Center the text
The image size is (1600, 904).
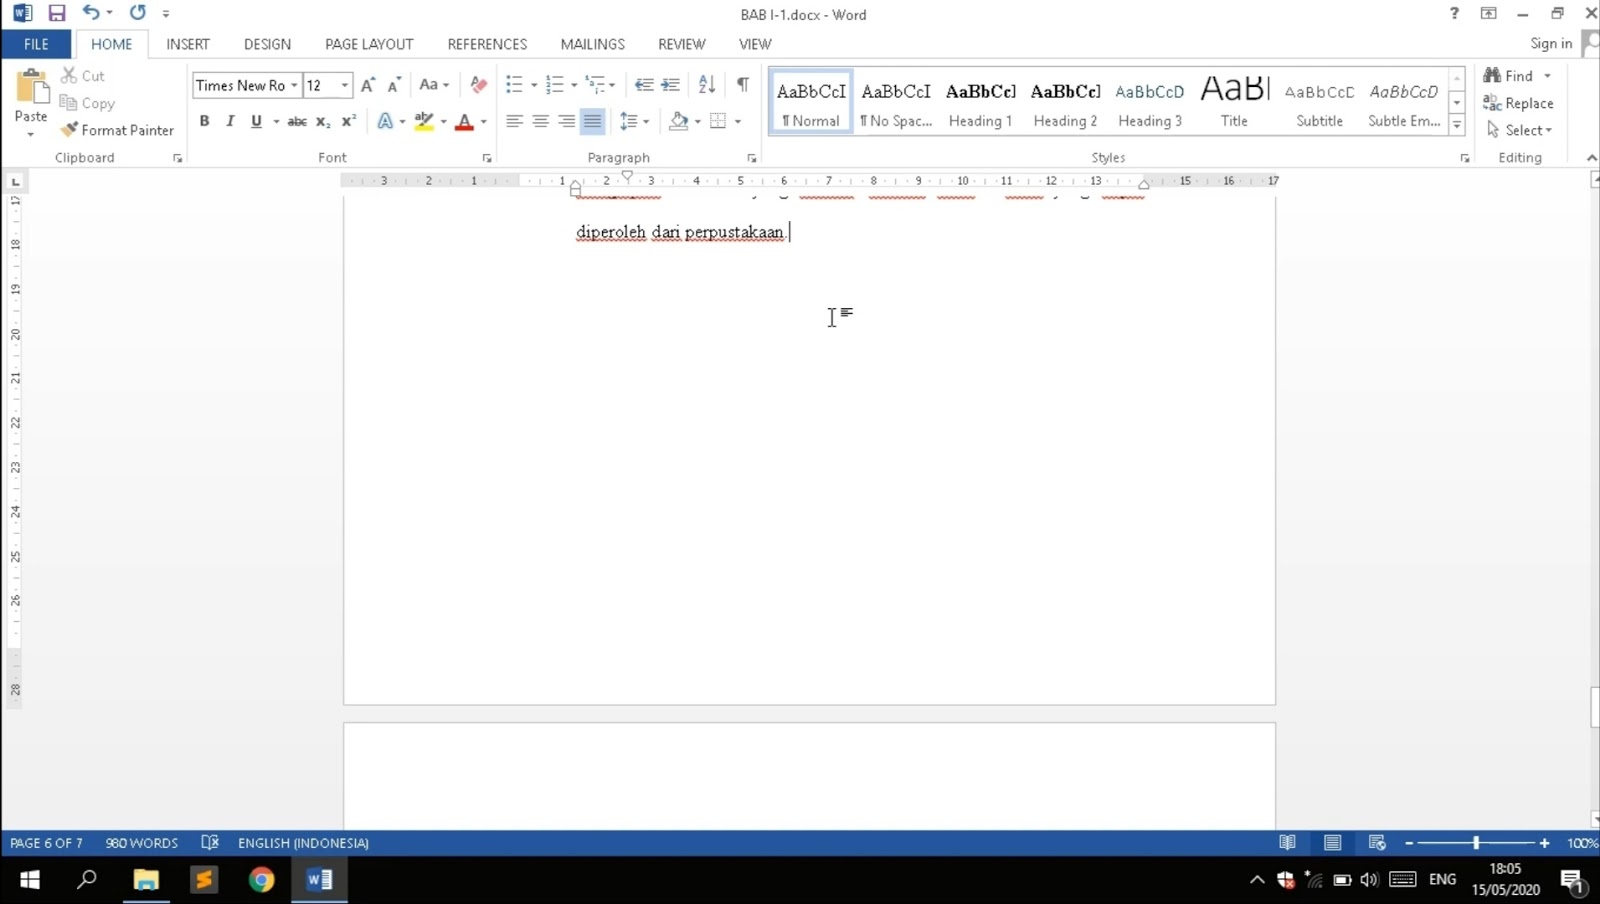pos(540,121)
